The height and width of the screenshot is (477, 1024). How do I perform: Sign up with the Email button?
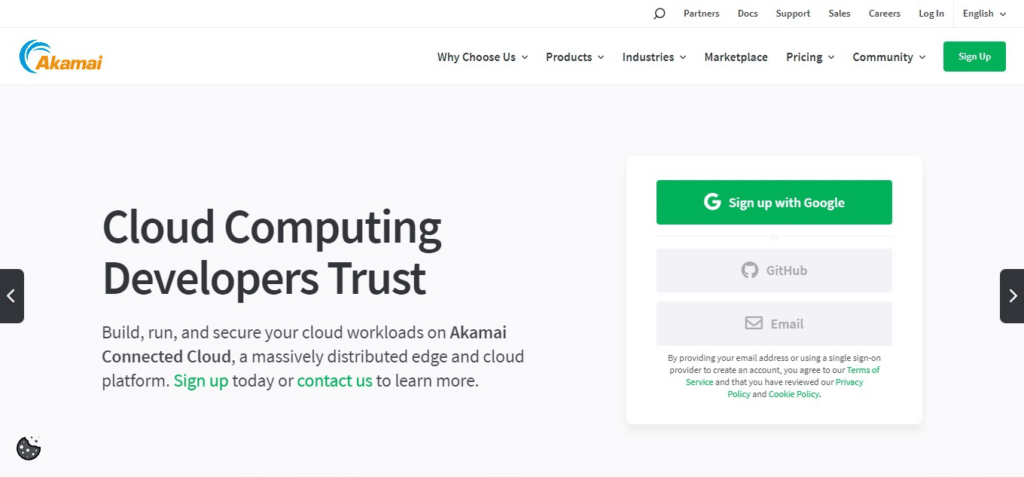(774, 323)
